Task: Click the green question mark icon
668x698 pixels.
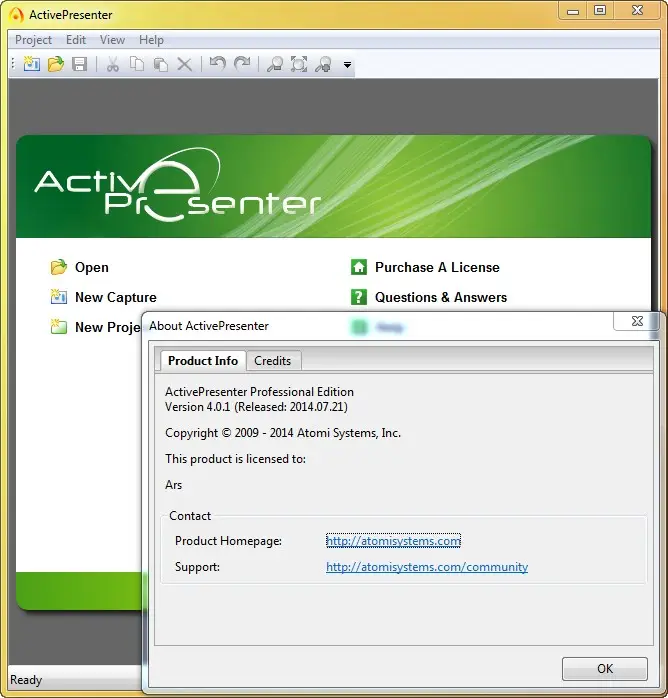Action: tap(359, 297)
